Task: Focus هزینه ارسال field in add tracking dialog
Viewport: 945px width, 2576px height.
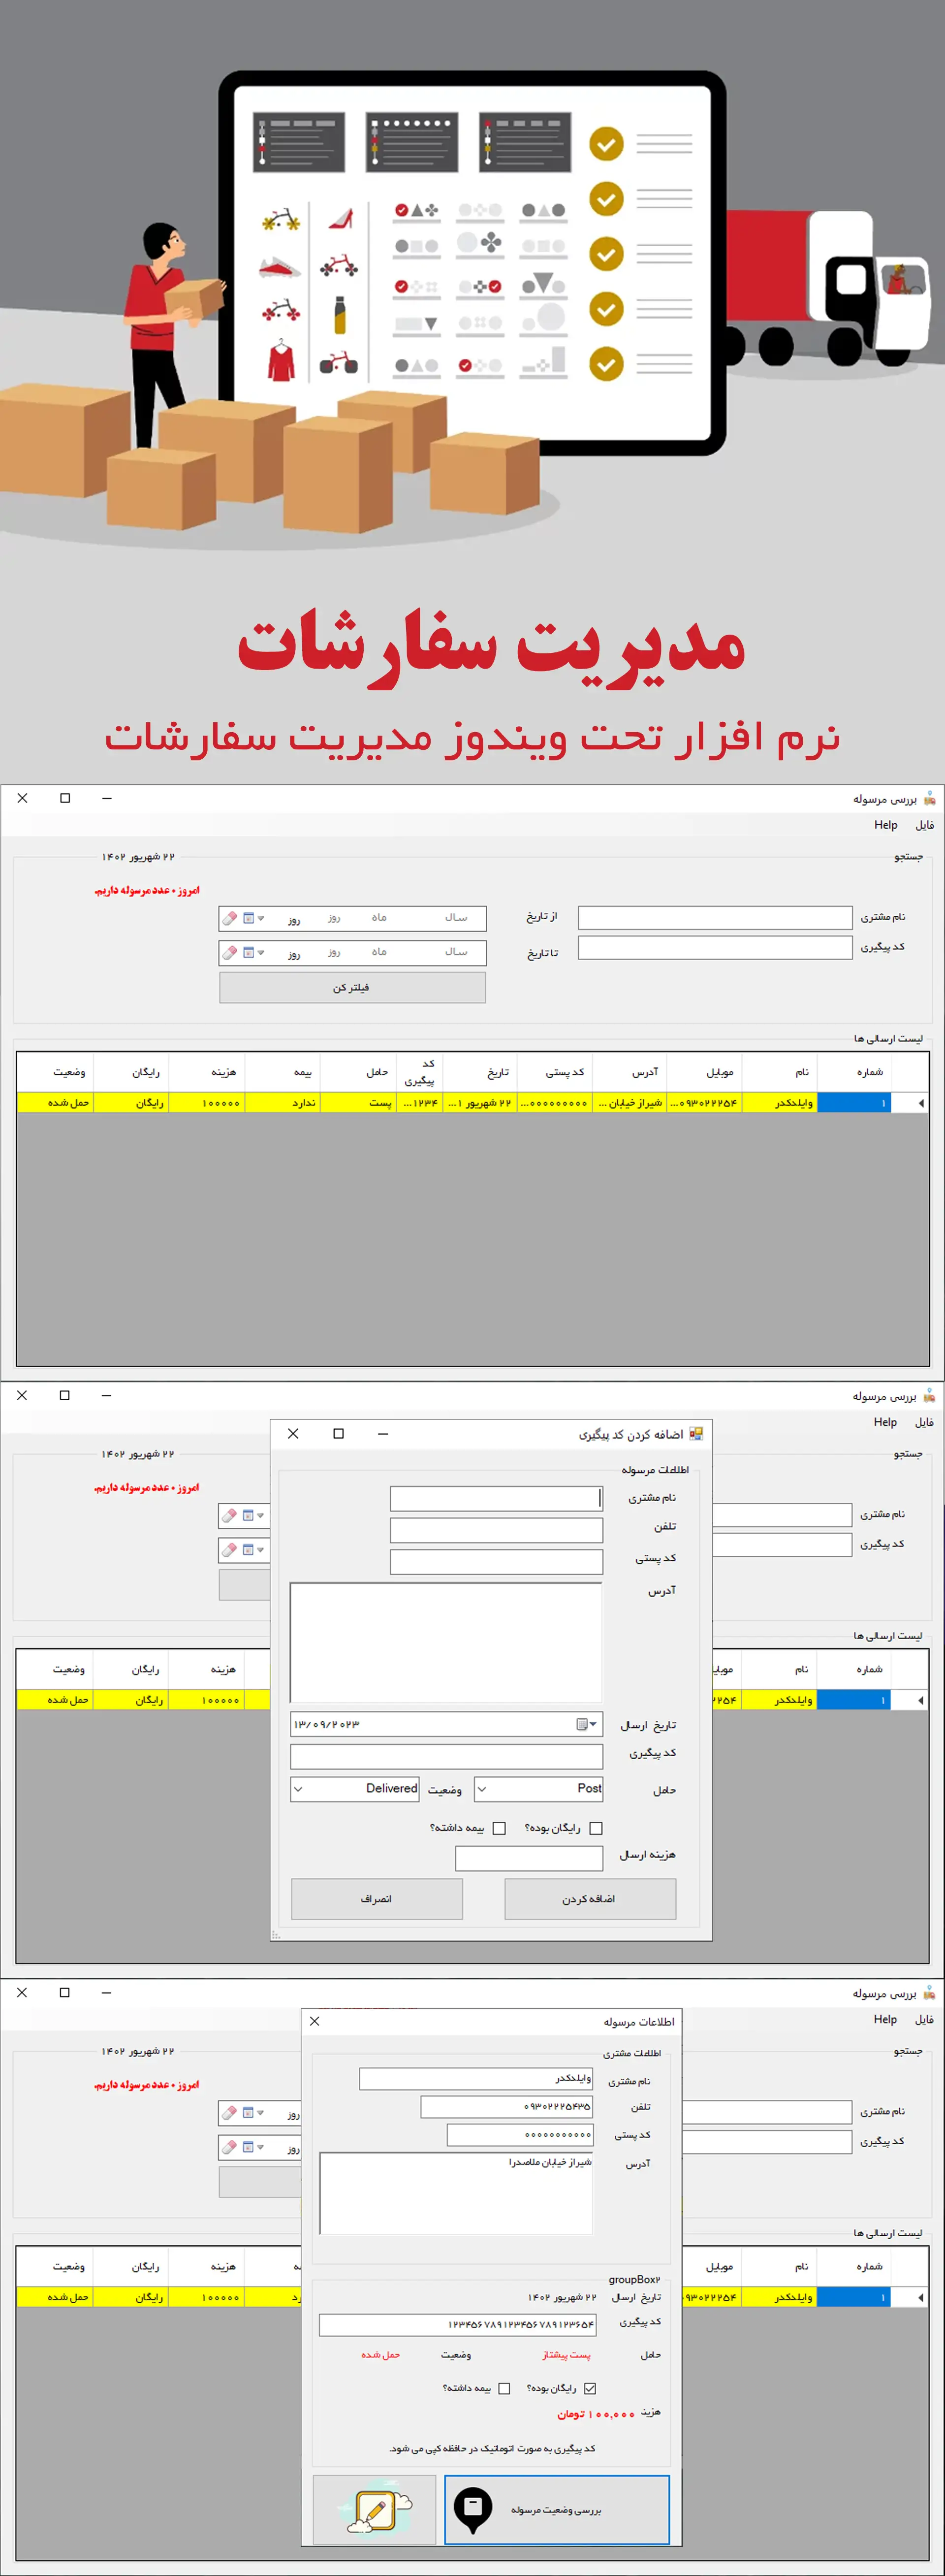Action: pos(529,1858)
